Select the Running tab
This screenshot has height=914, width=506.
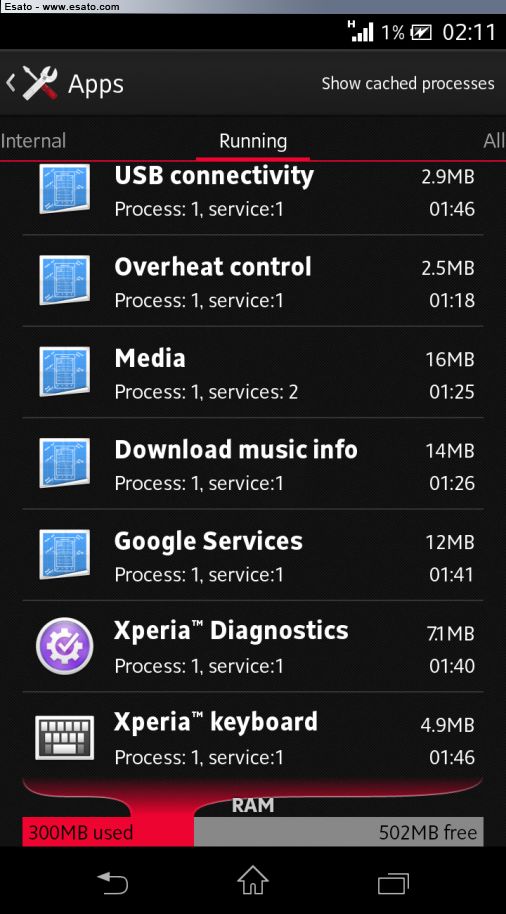click(x=253, y=141)
